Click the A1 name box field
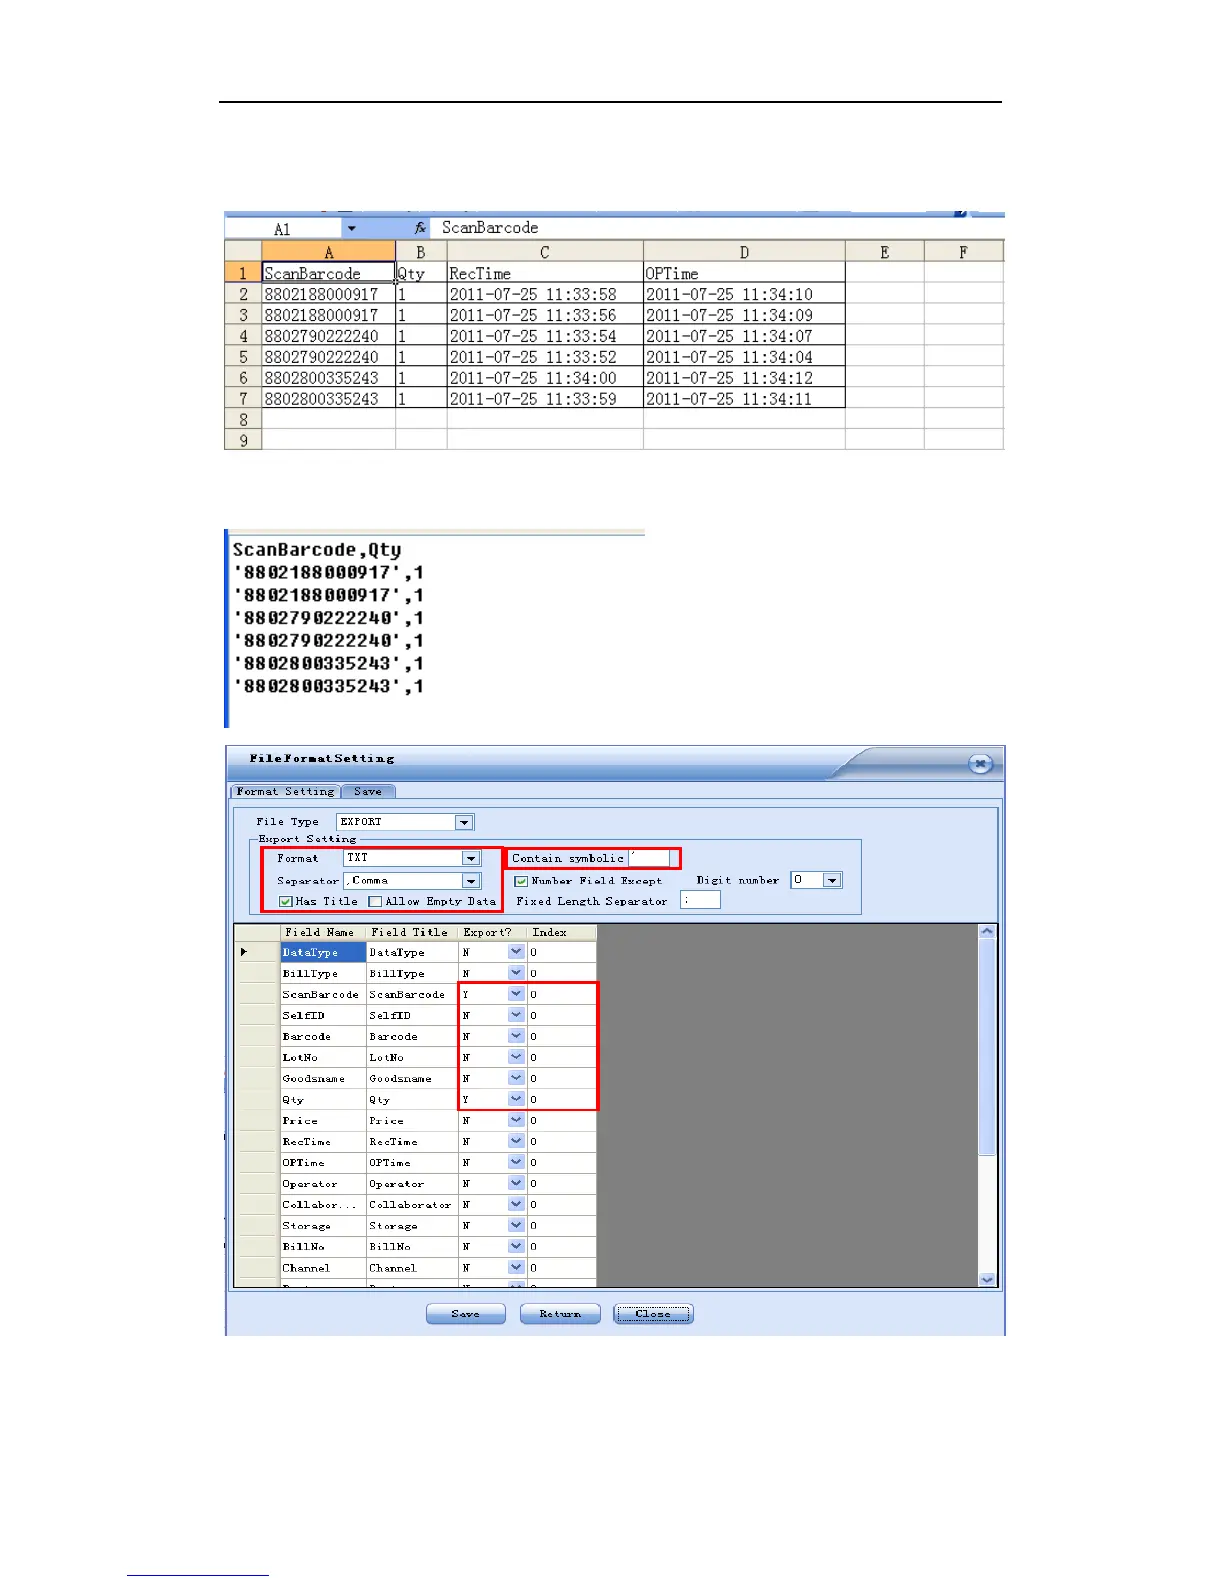This screenshot has height=1584, width=1224. coord(283,229)
